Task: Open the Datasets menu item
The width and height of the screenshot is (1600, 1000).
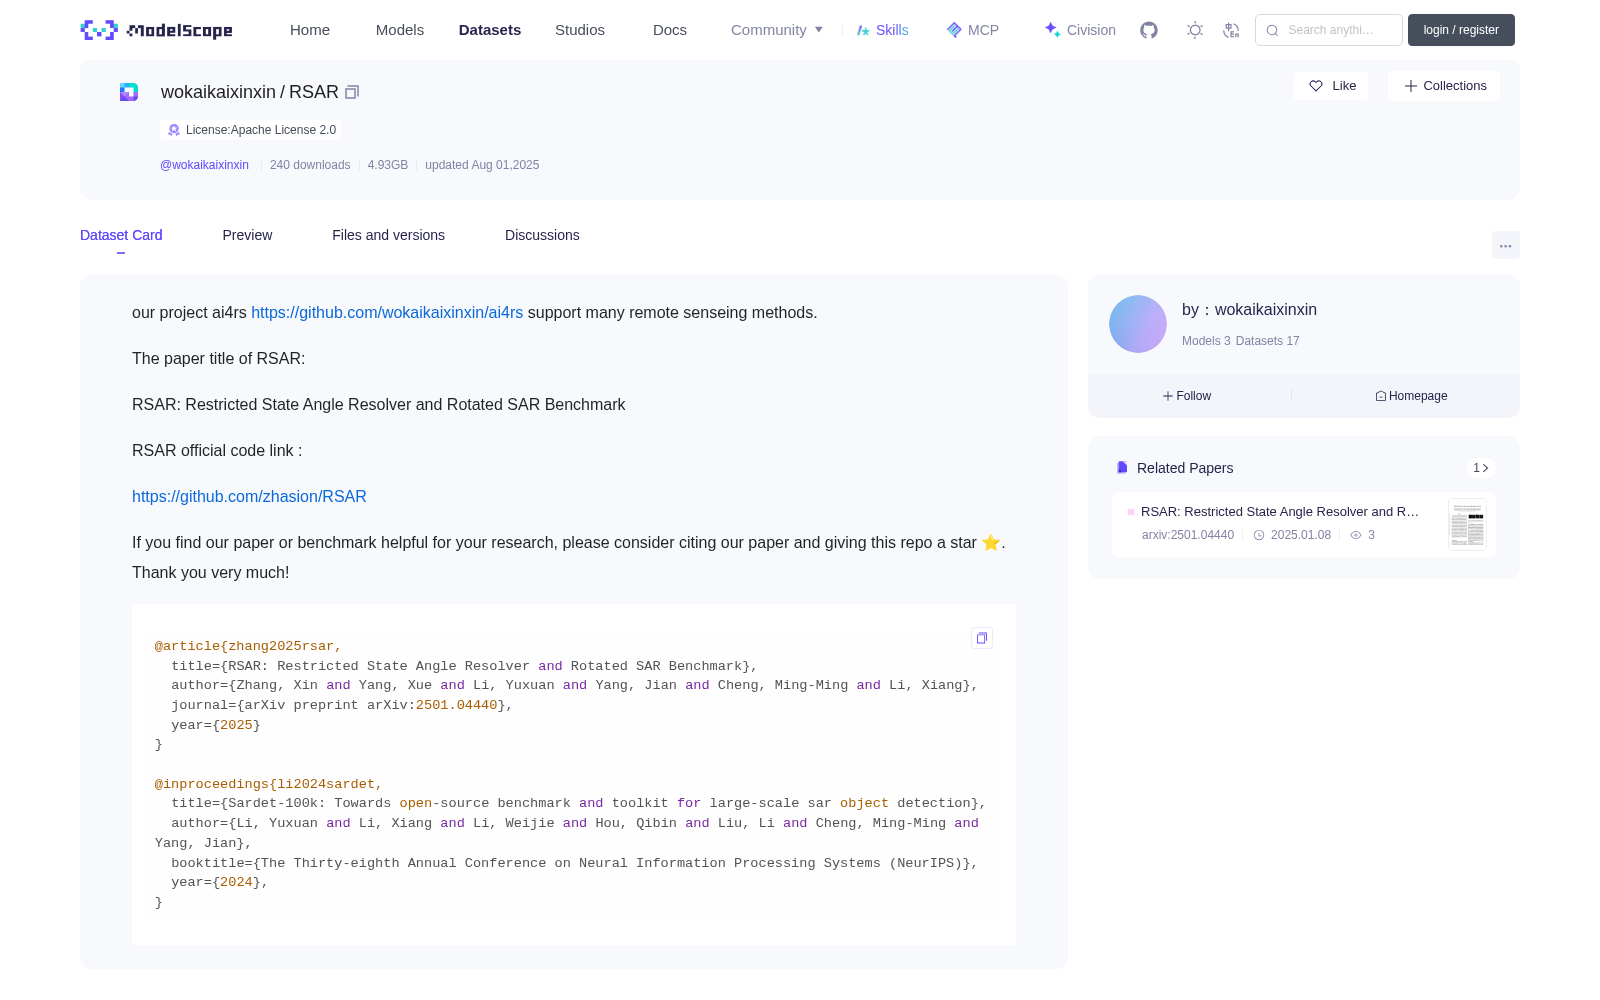Action: click(490, 30)
